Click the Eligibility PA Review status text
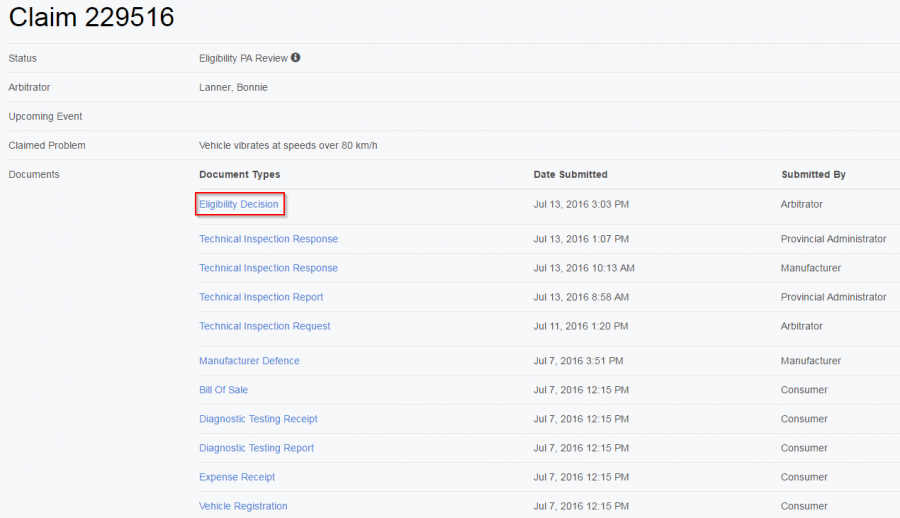The image size is (900, 518). 243,58
